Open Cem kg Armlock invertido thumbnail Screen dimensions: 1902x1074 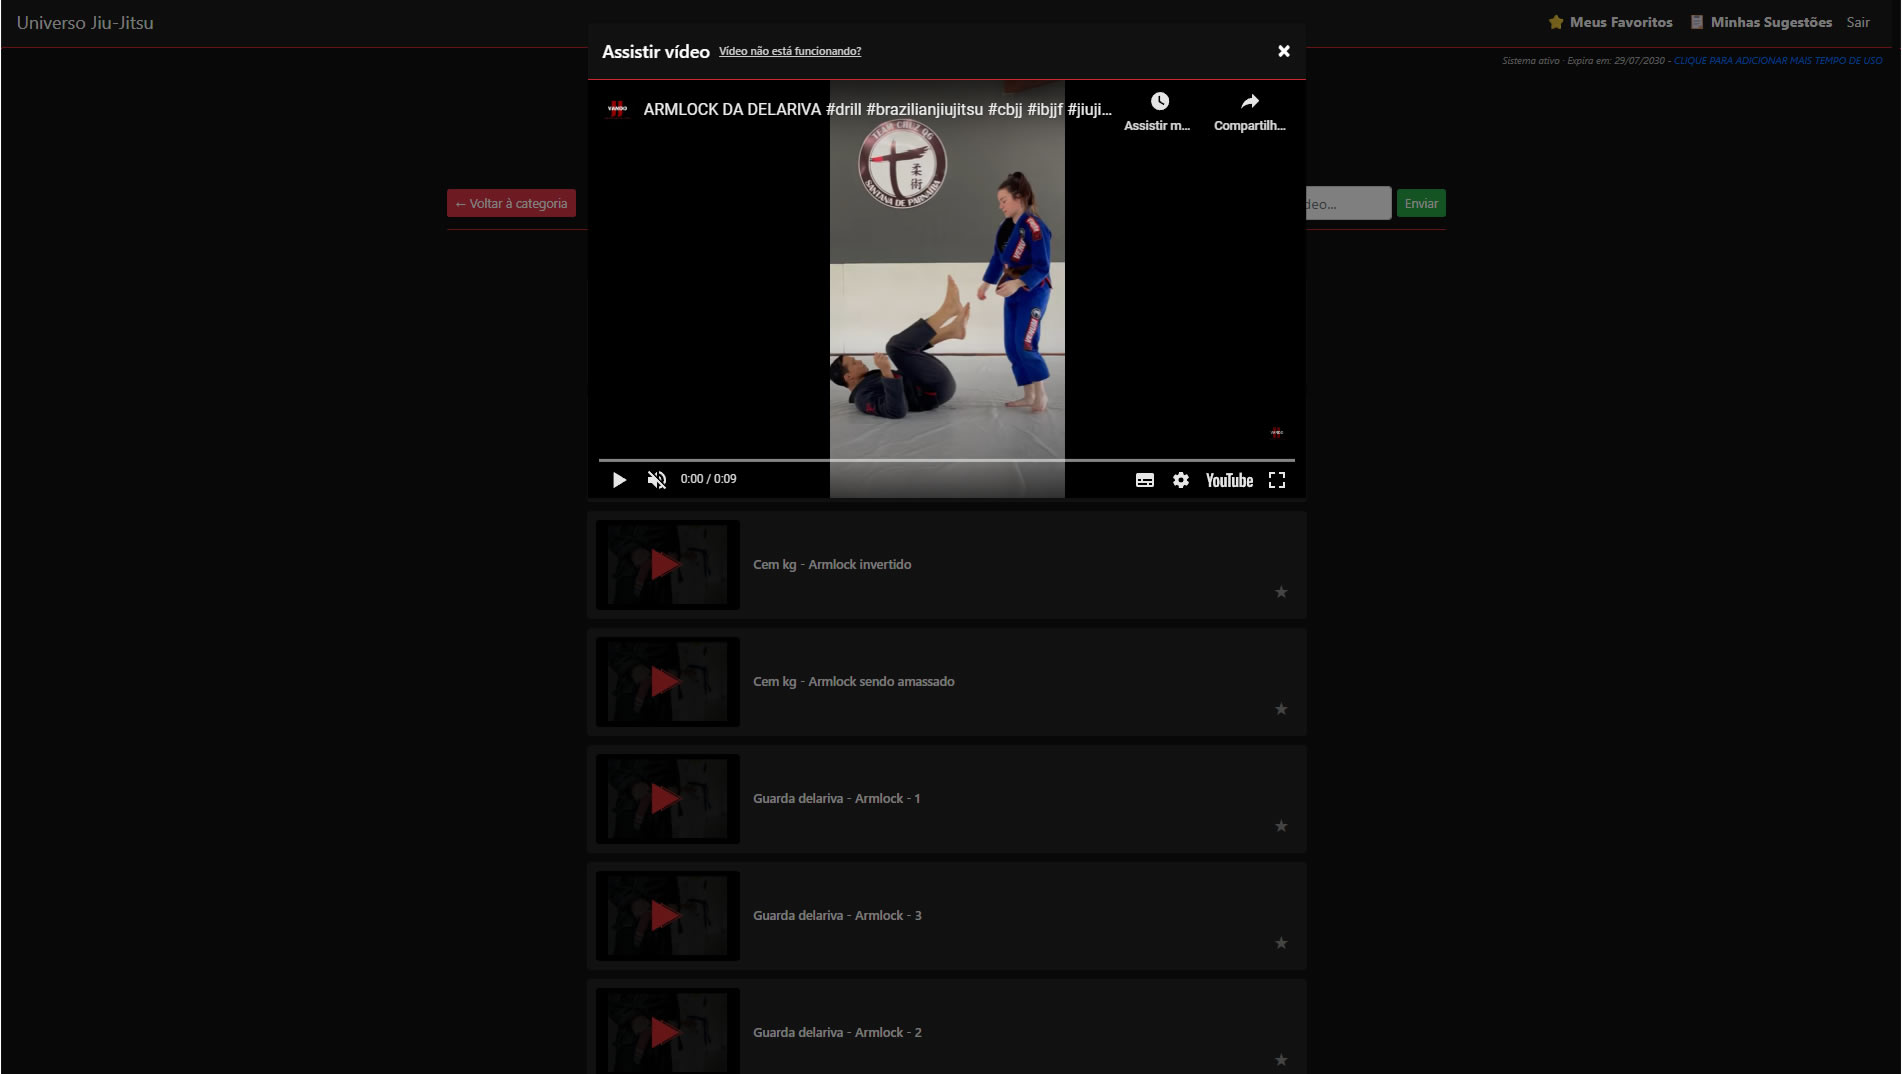667,565
